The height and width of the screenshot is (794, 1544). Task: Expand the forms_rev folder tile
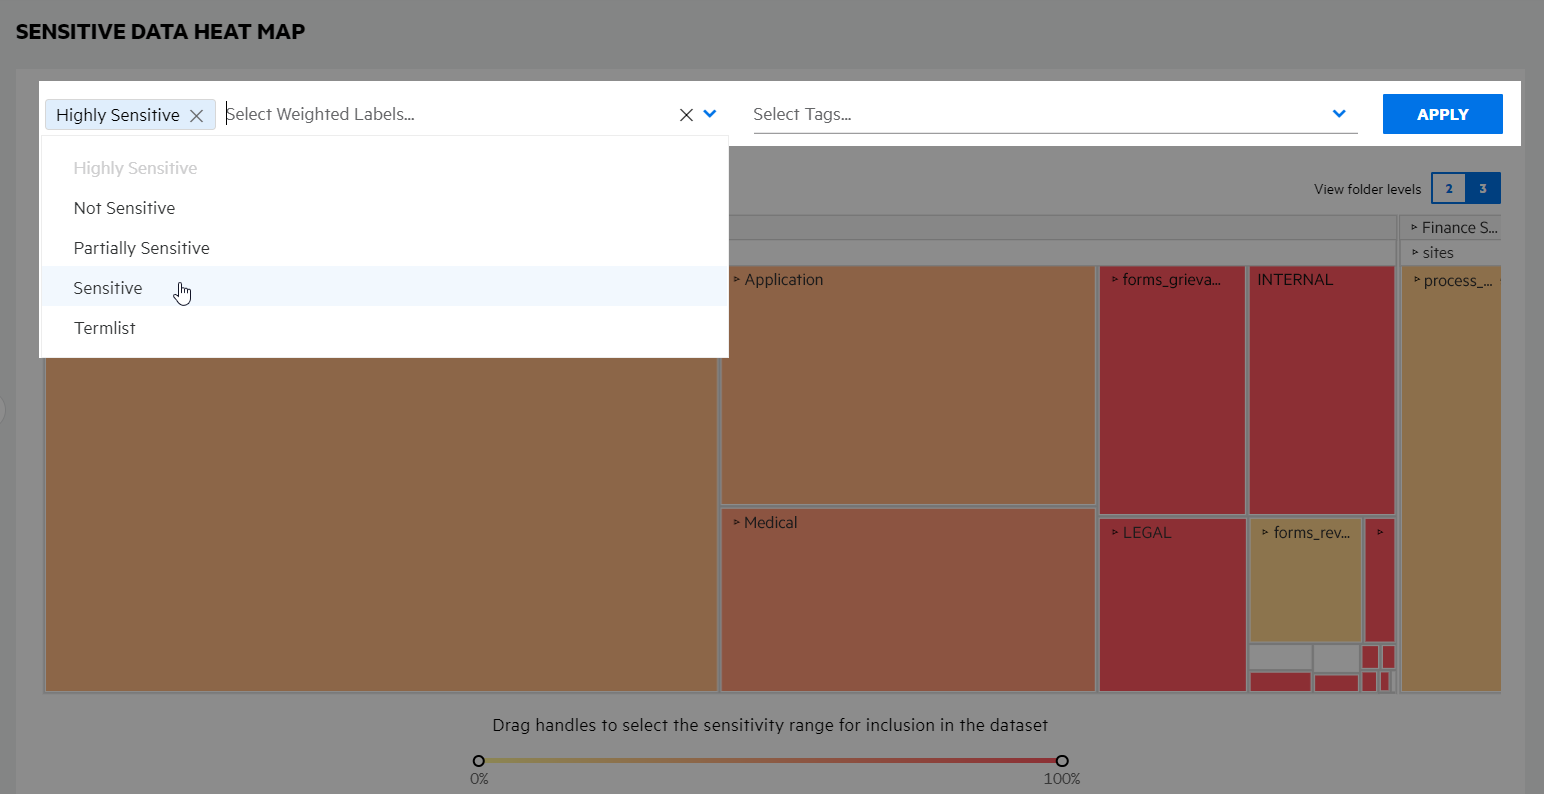click(1263, 532)
